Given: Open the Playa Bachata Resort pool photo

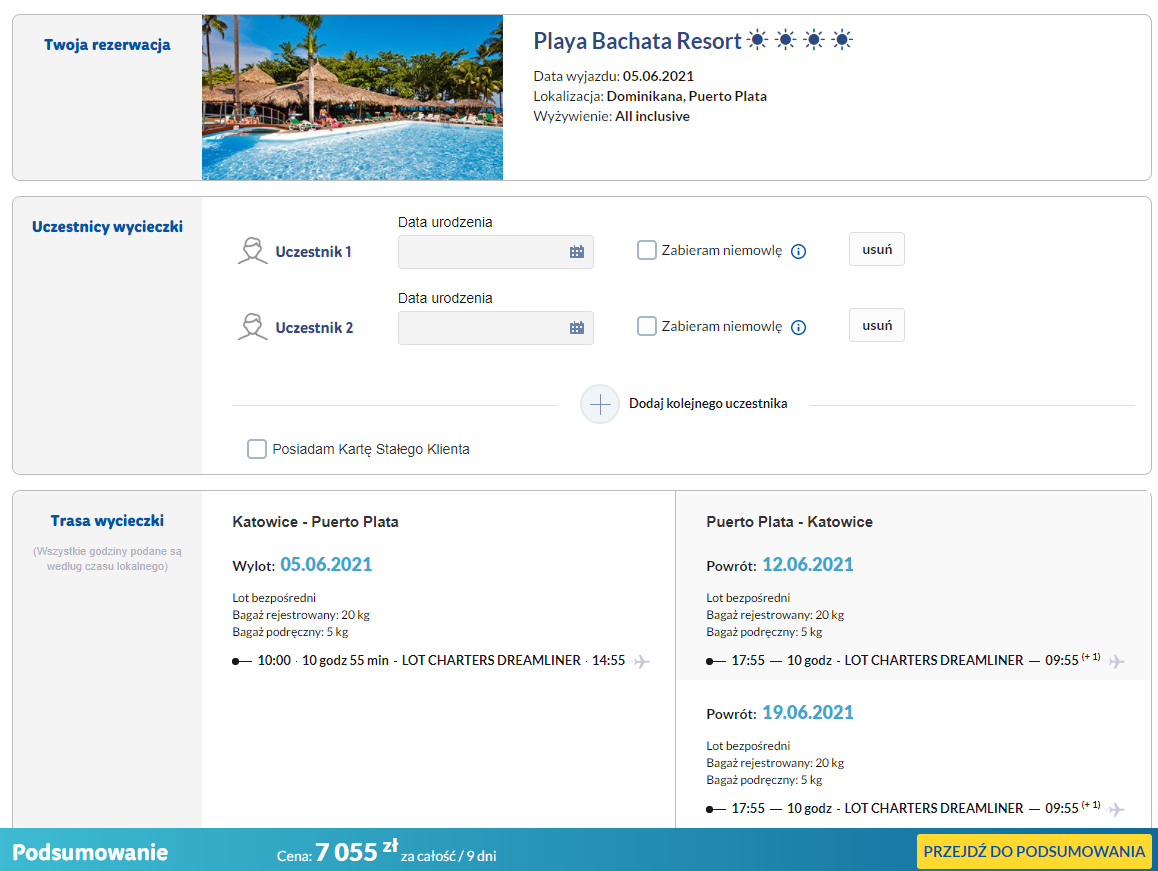Looking at the screenshot, I should pyautogui.click(x=352, y=98).
